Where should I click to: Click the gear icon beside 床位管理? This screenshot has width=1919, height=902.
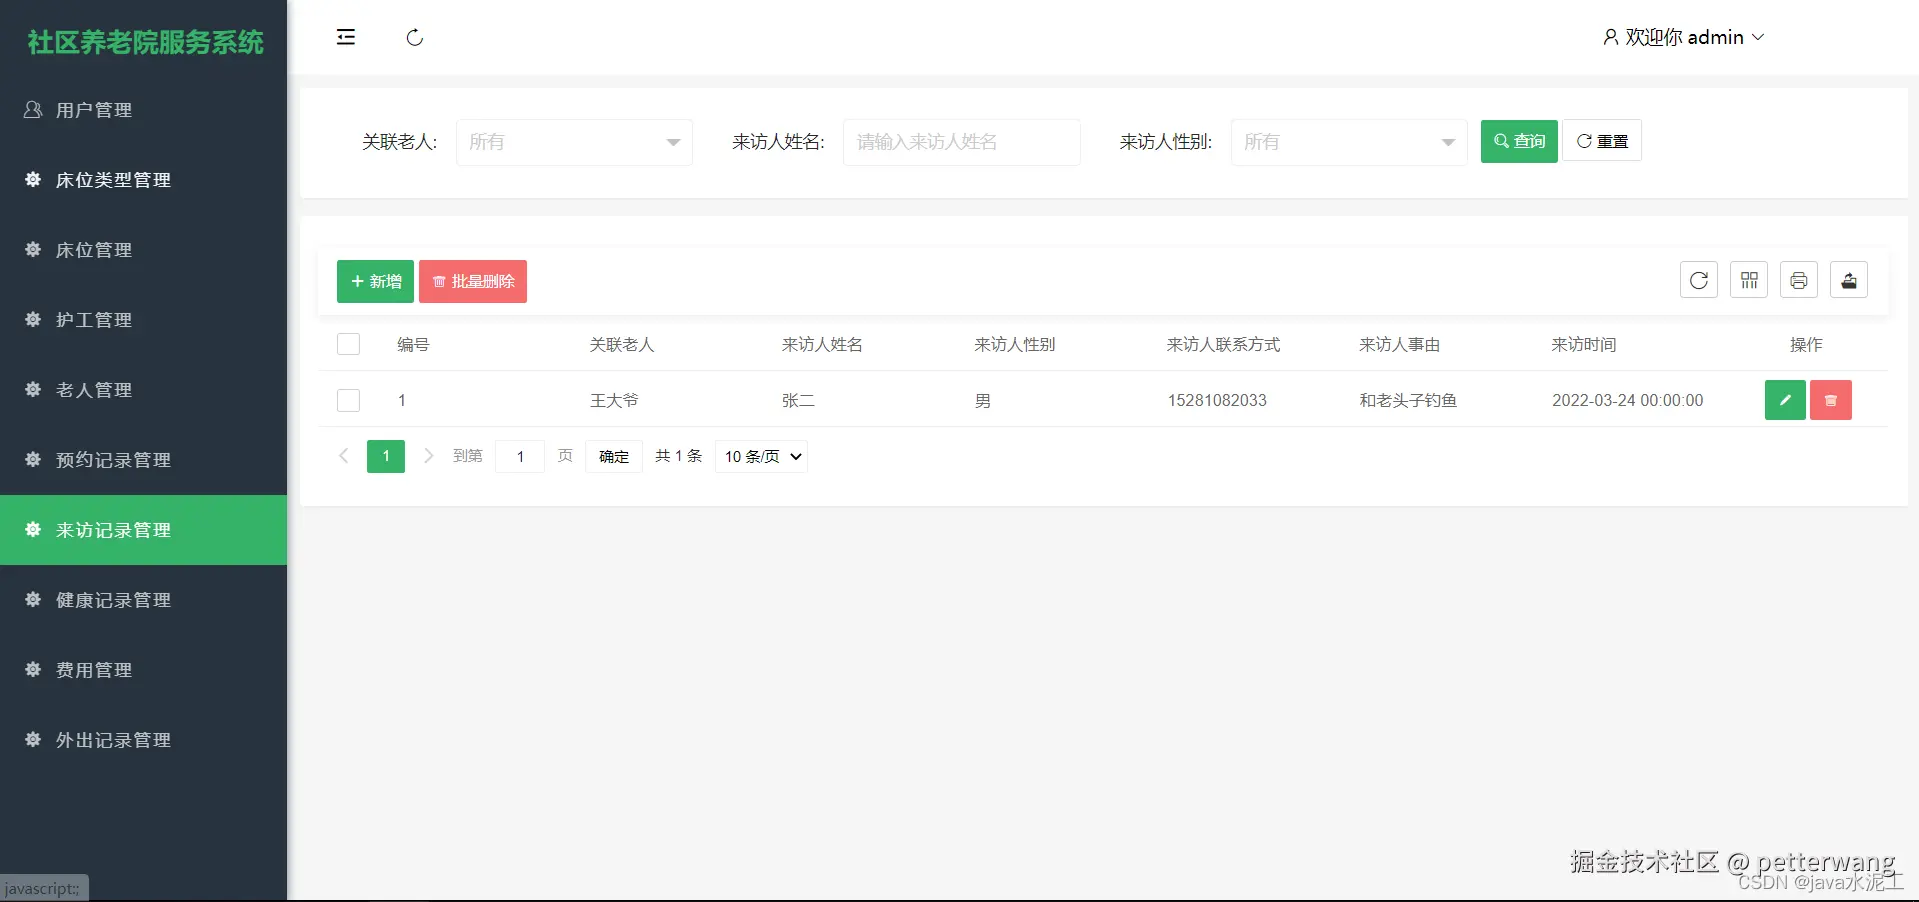33,249
